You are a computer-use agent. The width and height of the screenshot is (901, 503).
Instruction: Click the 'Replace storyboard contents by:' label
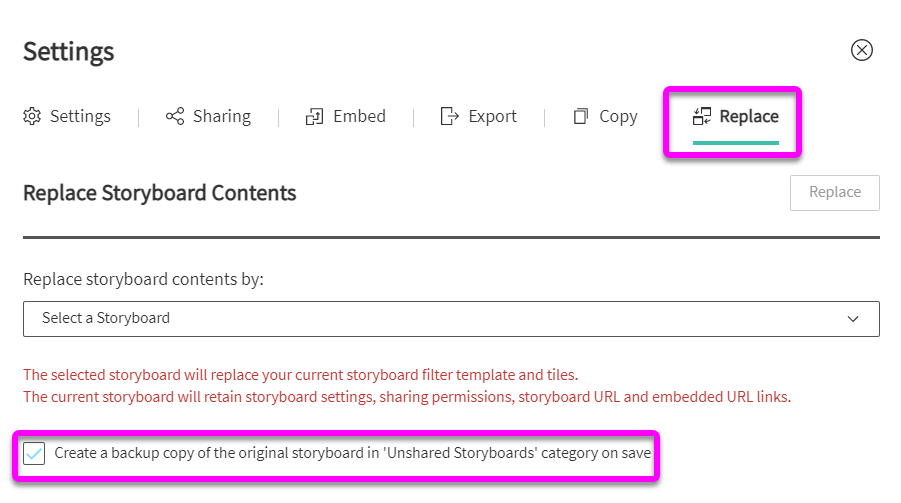pyautogui.click(x=143, y=279)
